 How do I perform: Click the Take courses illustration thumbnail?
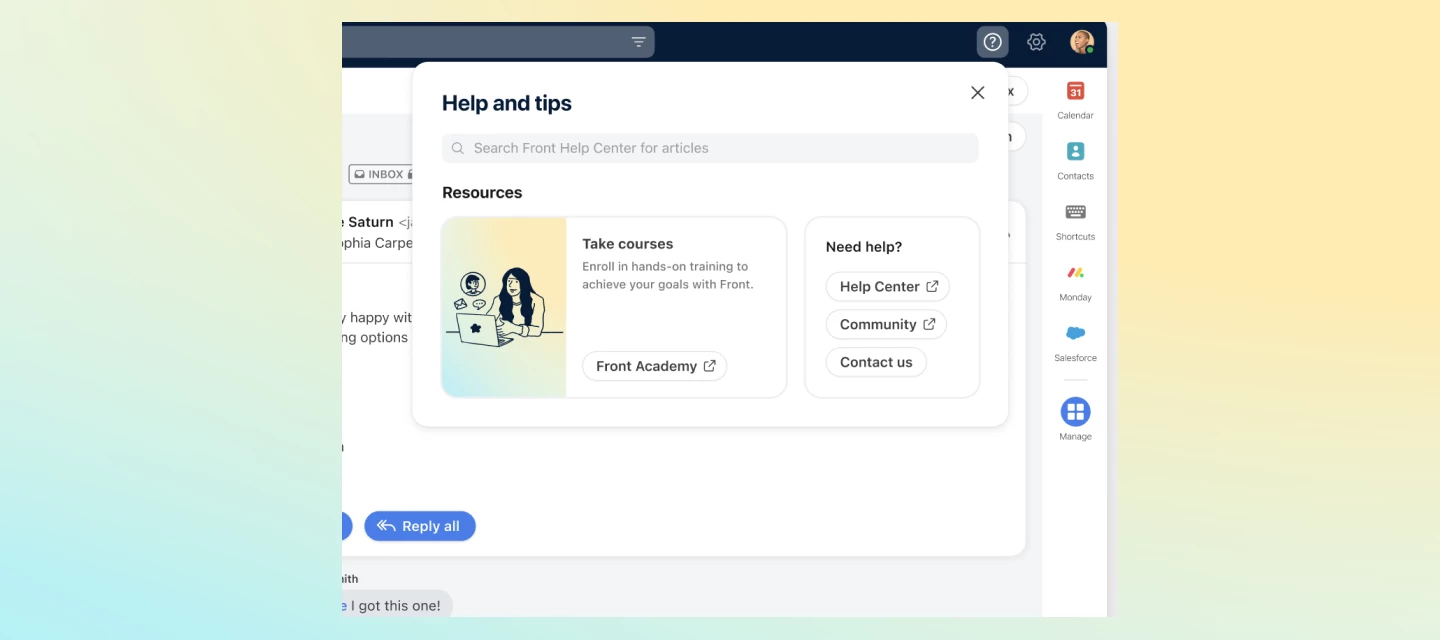[x=504, y=307]
